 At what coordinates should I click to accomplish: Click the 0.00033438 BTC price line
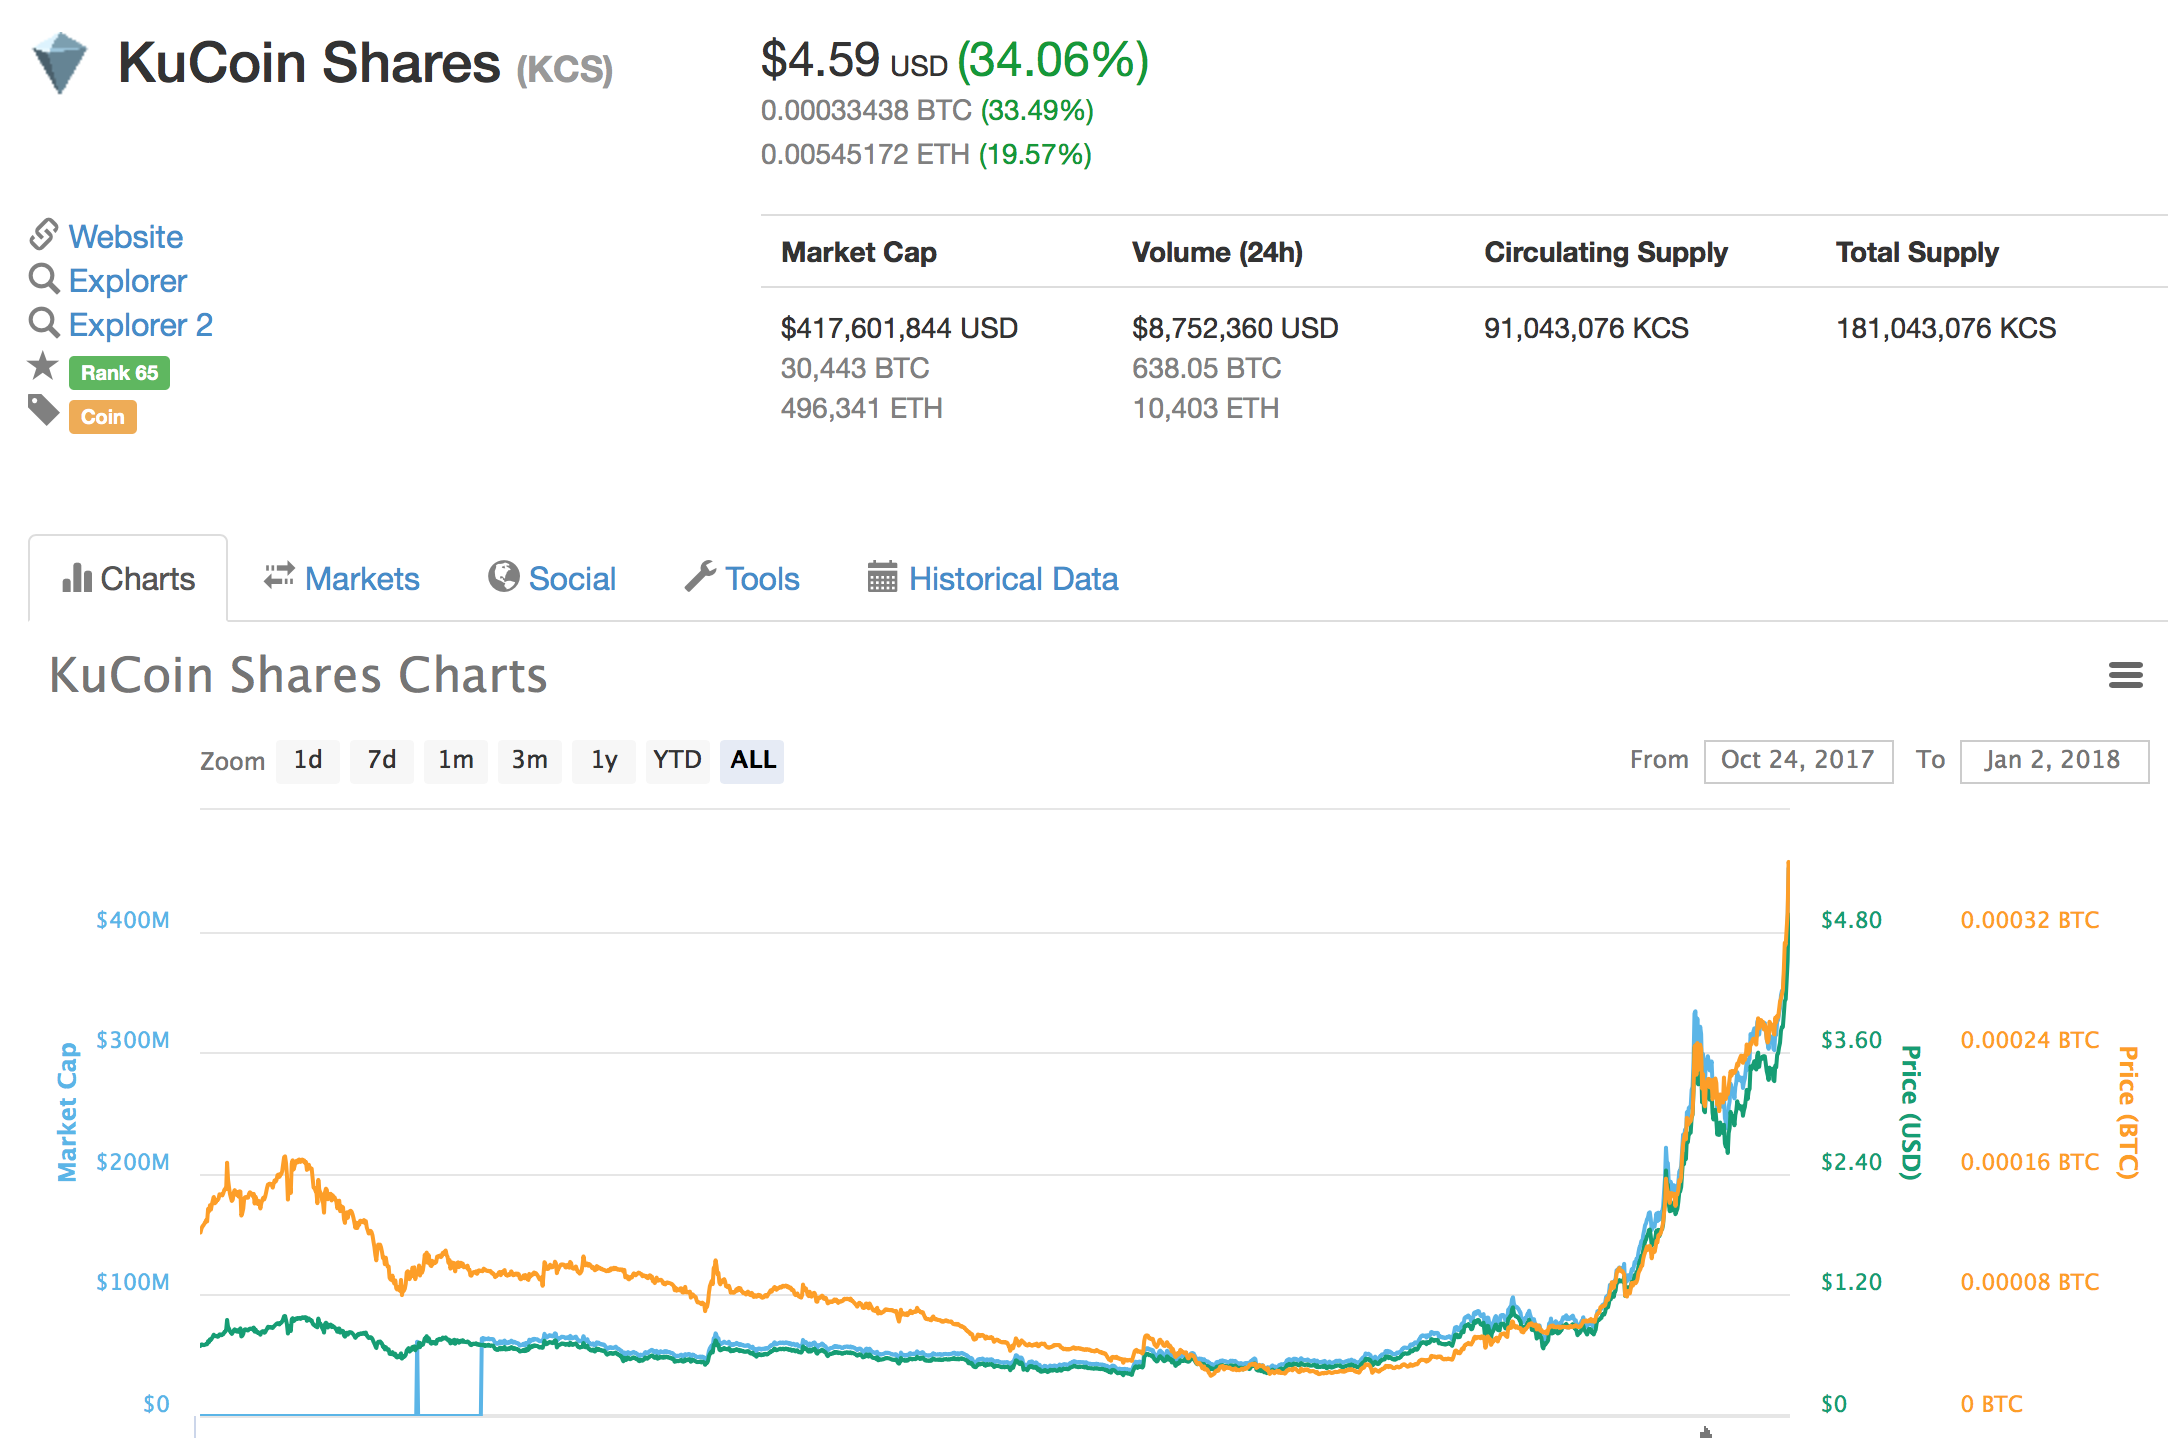927,110
